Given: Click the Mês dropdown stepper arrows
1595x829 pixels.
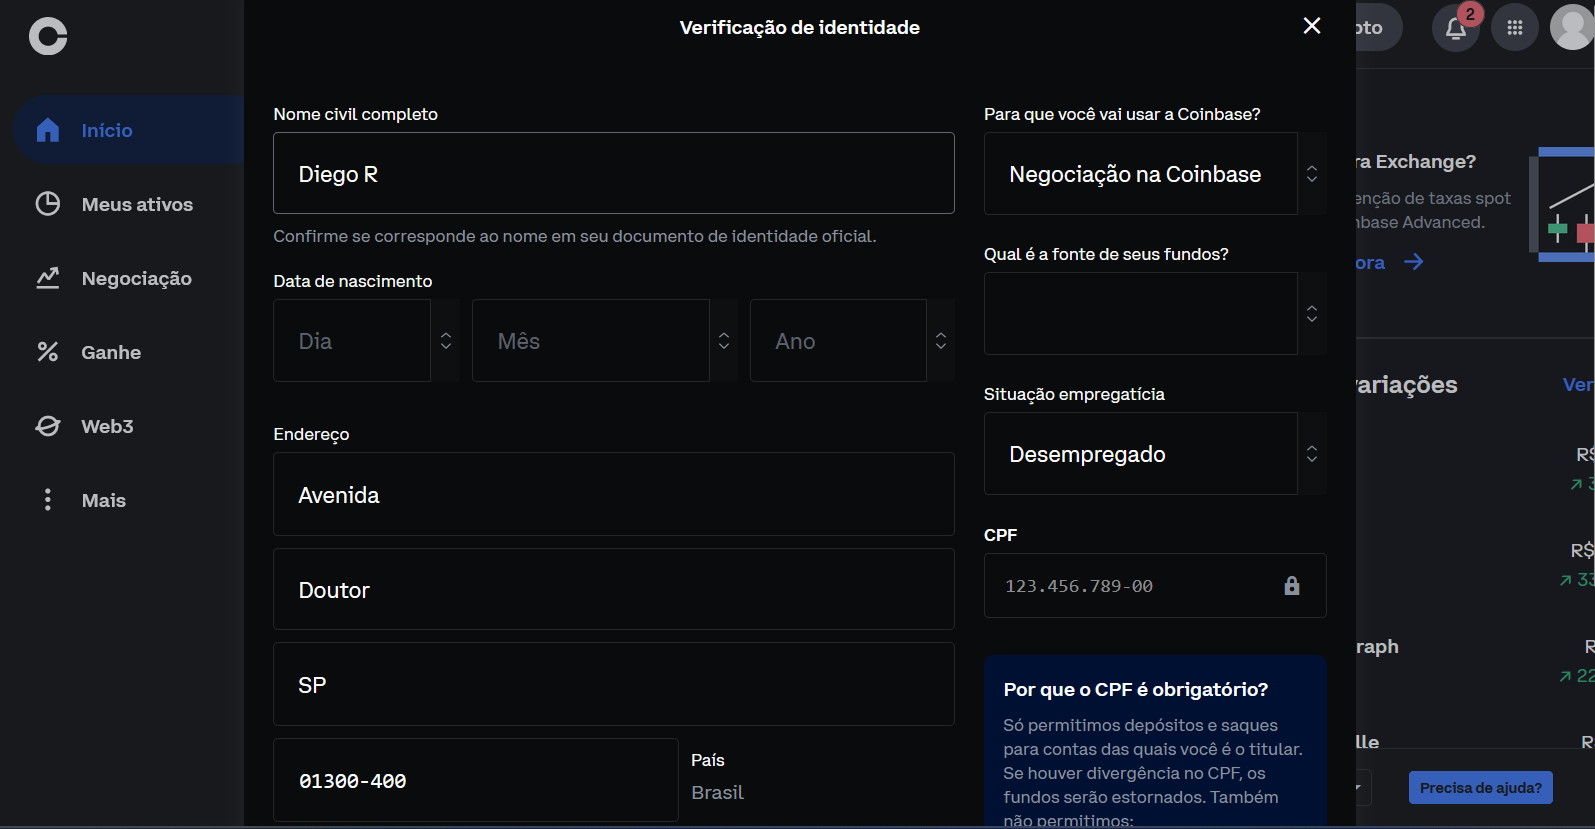Looking at the screenshot, I should [724, 341].
